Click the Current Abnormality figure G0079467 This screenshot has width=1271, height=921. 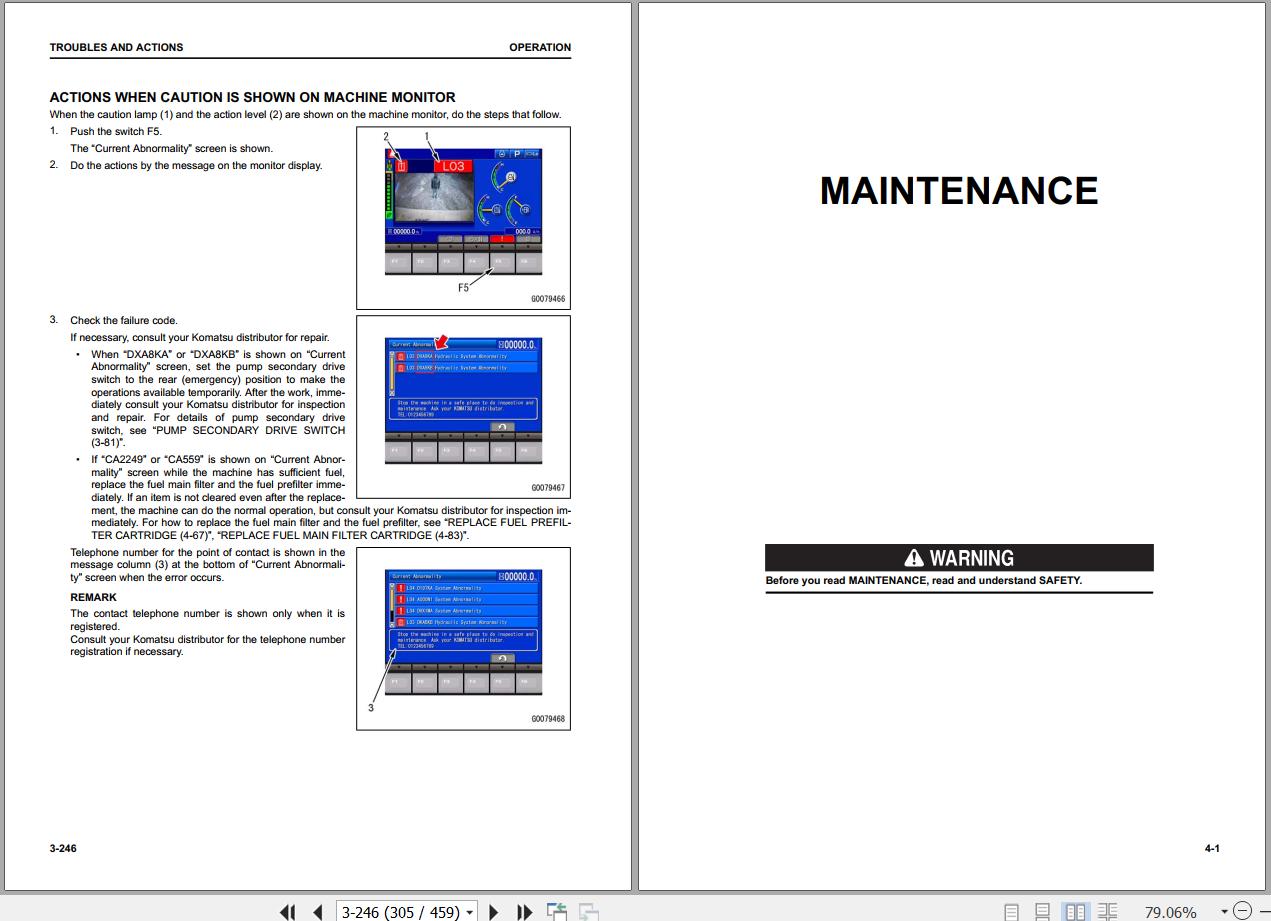pyautogui.click(x=463, y=407)
